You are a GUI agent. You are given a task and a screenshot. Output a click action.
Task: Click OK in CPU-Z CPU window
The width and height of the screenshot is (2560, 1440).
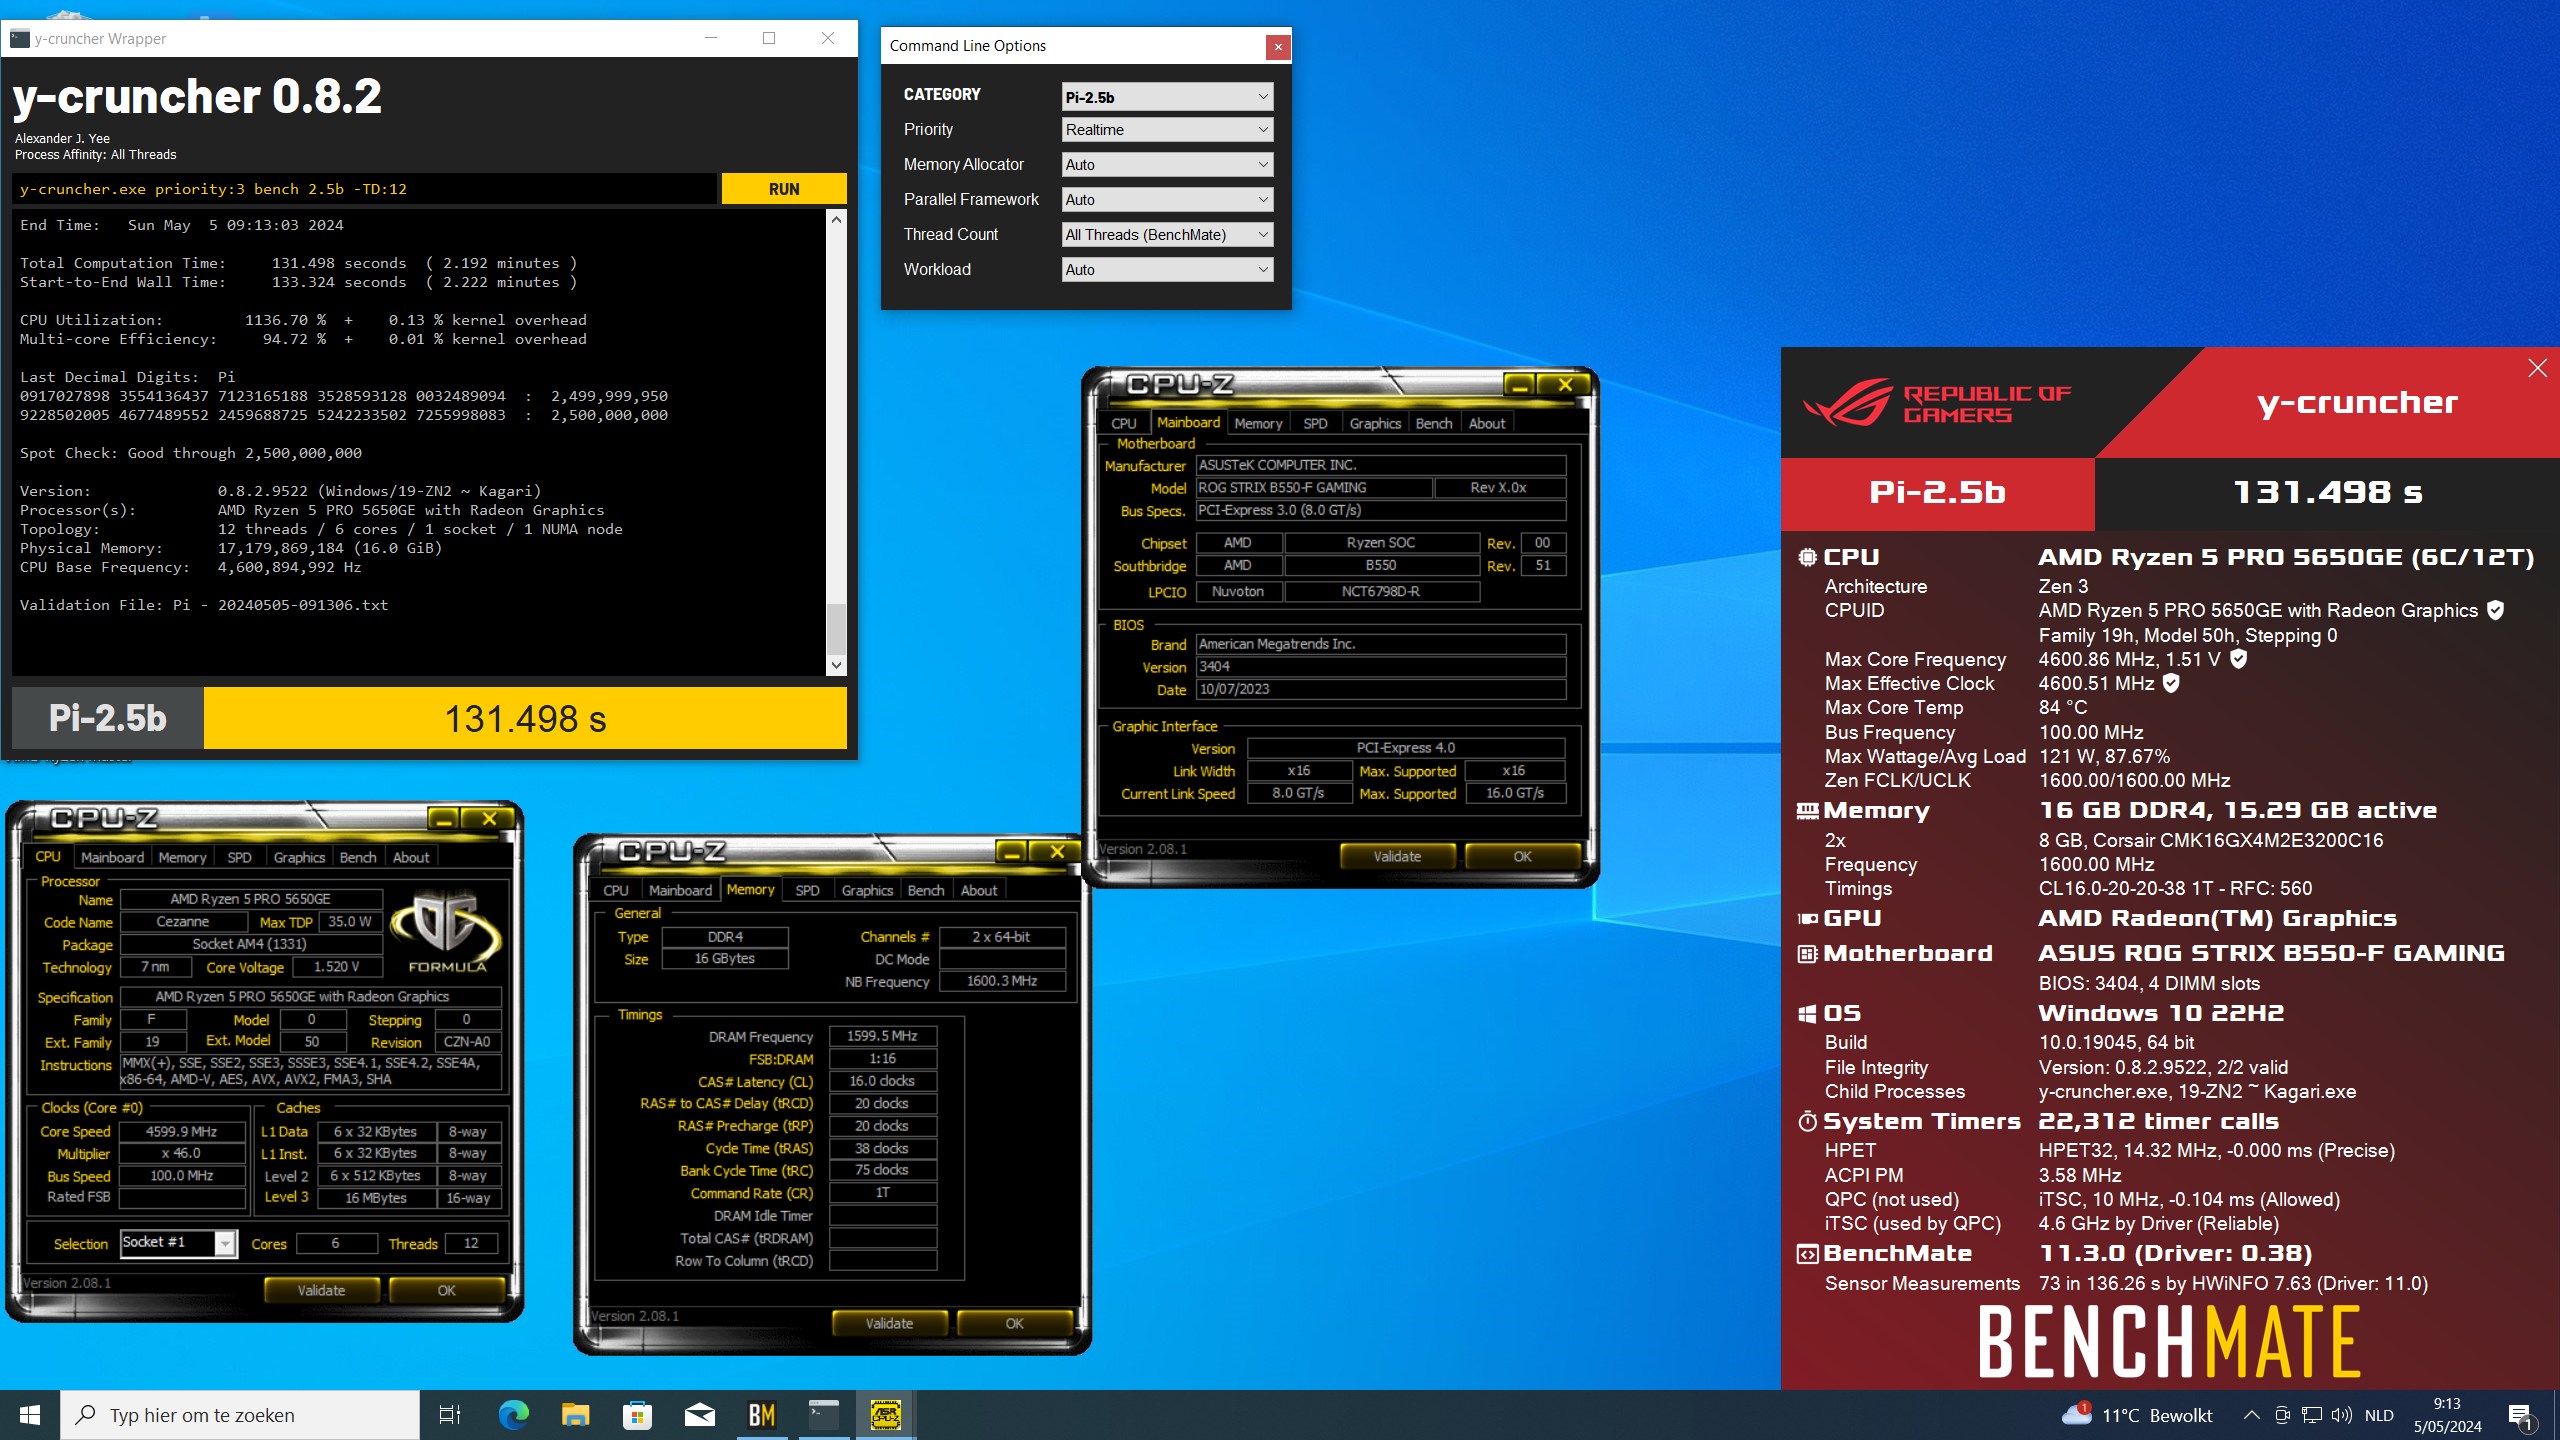[x=446, y=1290]
